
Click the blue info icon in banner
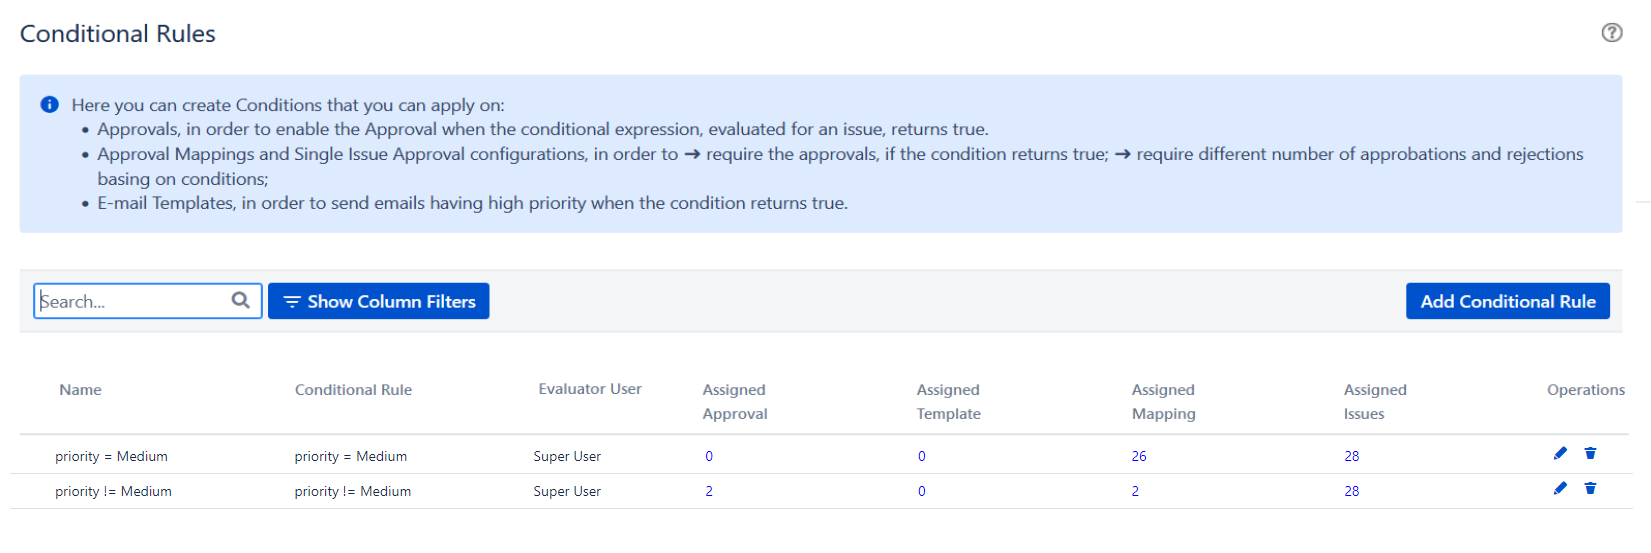49,105
